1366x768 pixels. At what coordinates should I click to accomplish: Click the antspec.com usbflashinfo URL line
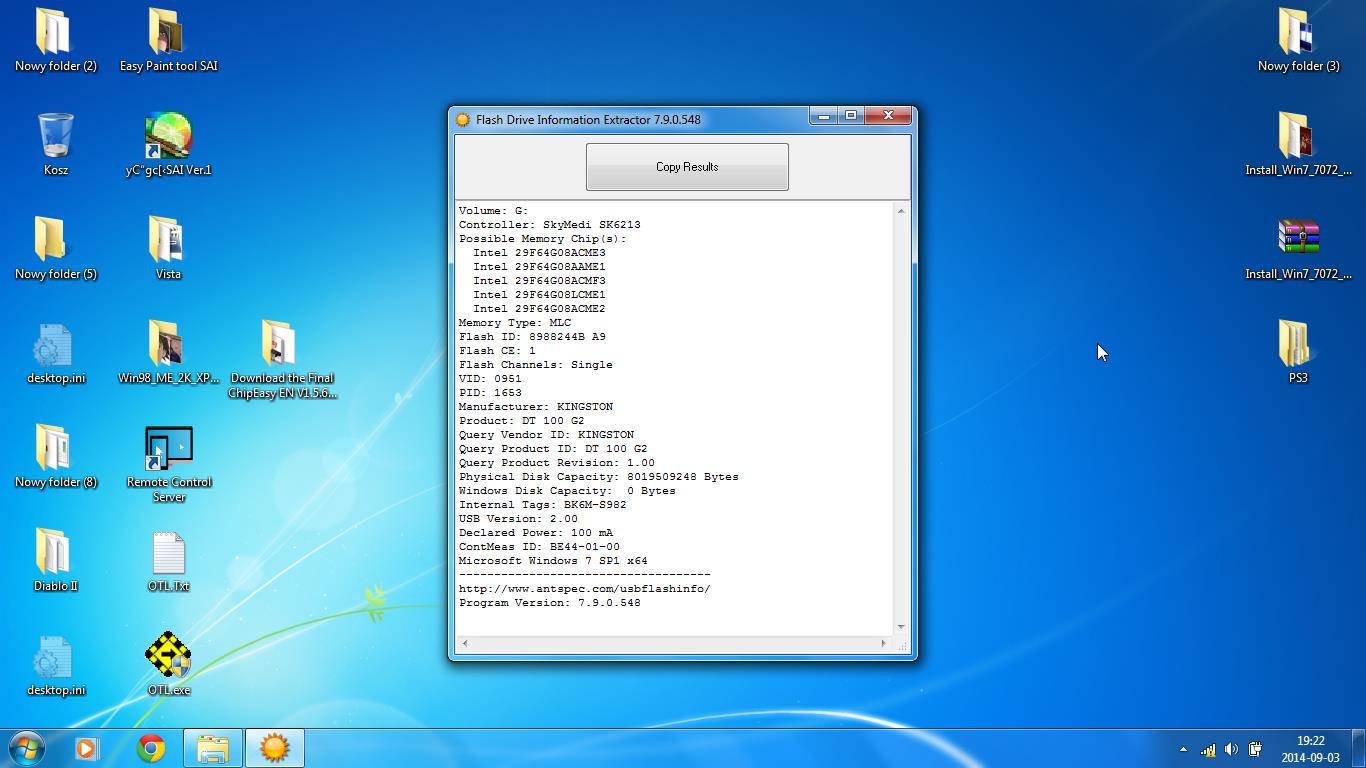point(584,589)
